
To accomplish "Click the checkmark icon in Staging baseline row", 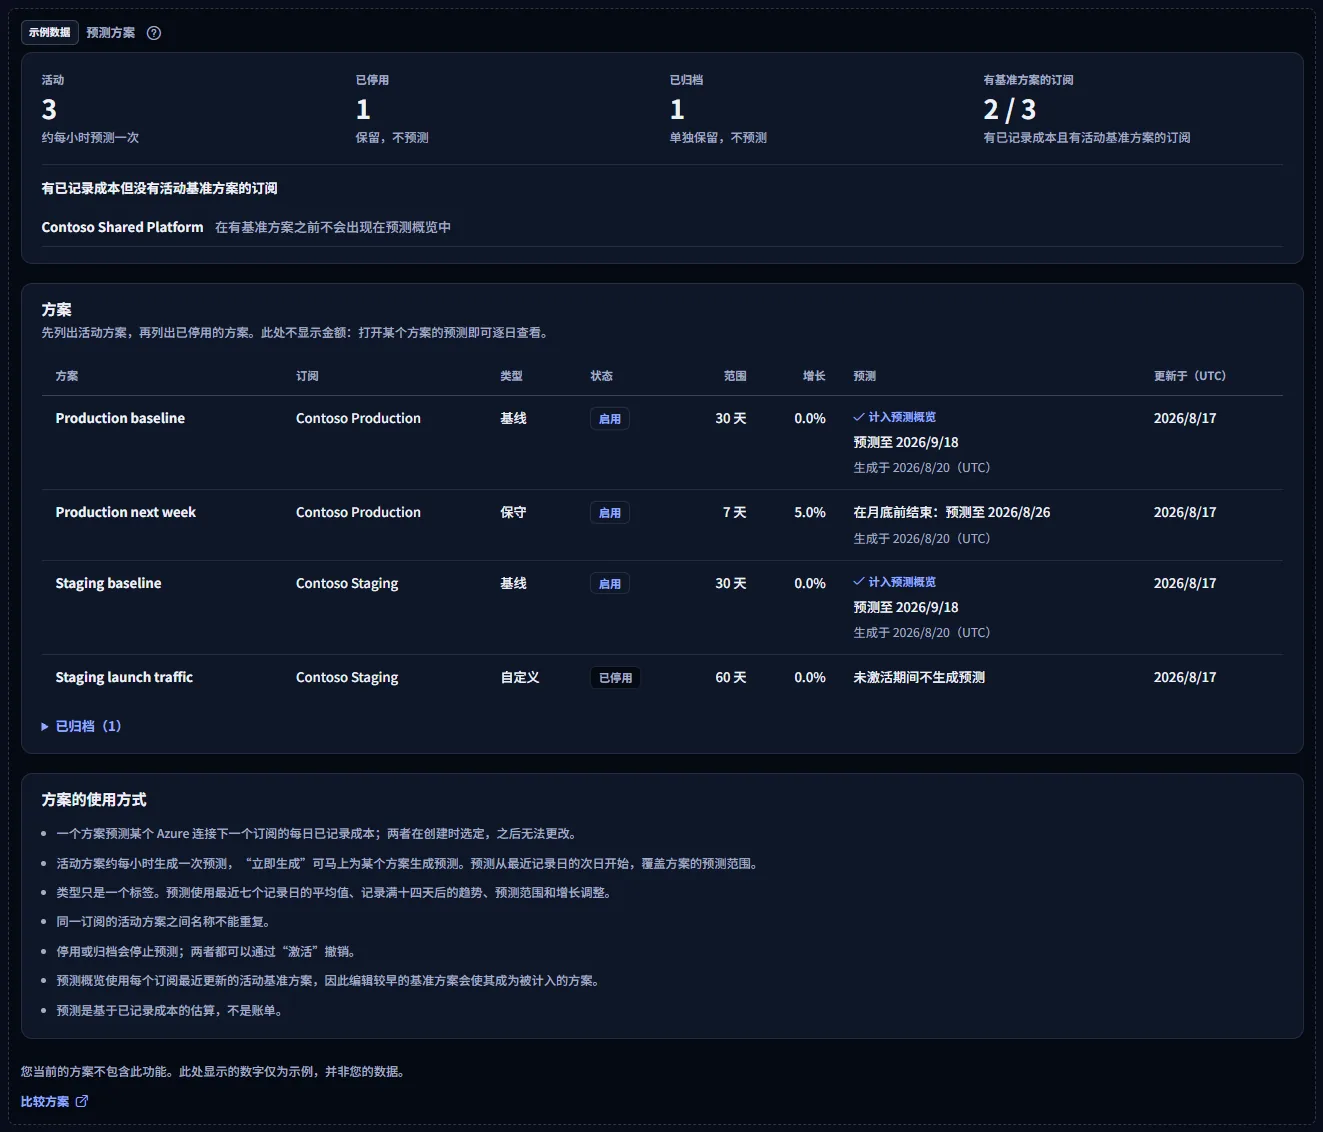I will pos(859,582).
